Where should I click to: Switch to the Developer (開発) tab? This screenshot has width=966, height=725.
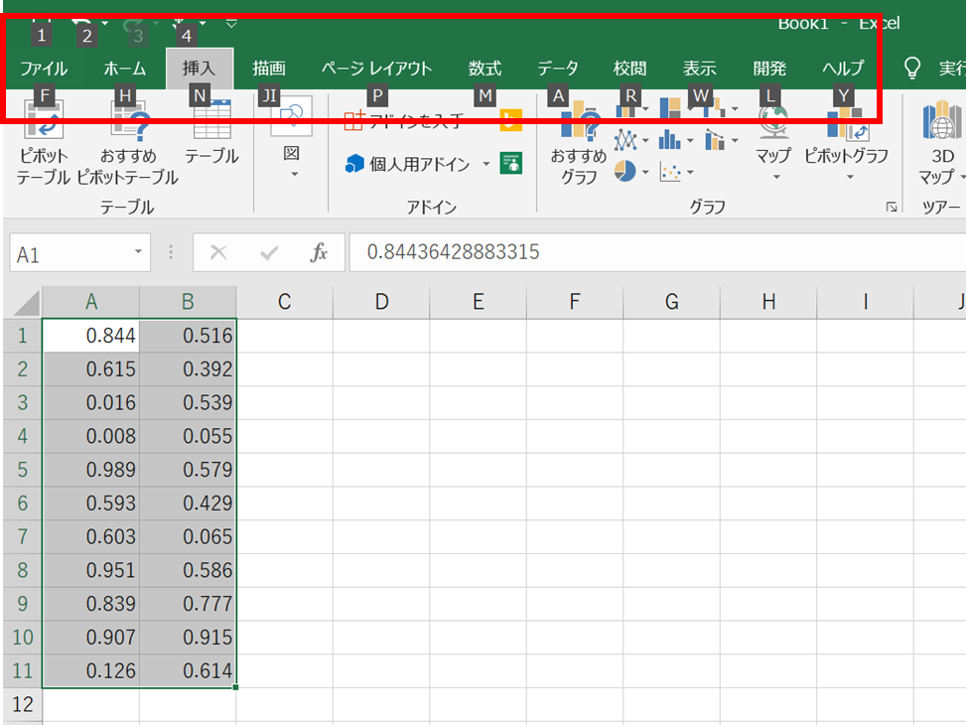[x=769, y=68]
